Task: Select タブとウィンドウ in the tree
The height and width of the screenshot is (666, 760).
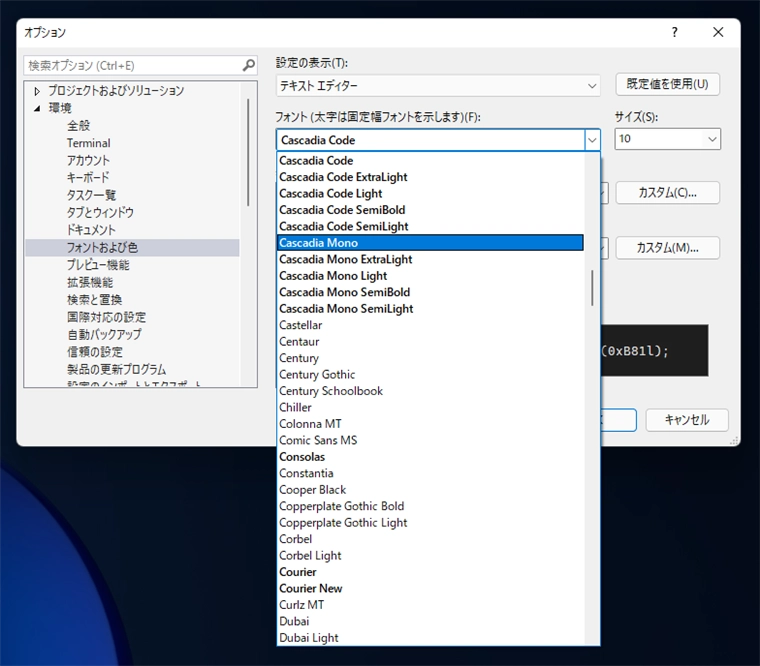Action: pyautogui.click(x=100, y=213)
